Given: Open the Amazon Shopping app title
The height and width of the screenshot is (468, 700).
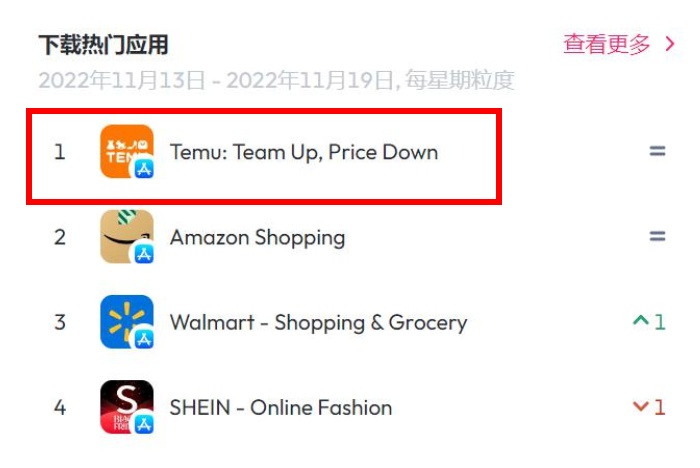Looking at the screenshot, I should pos(258,238).
